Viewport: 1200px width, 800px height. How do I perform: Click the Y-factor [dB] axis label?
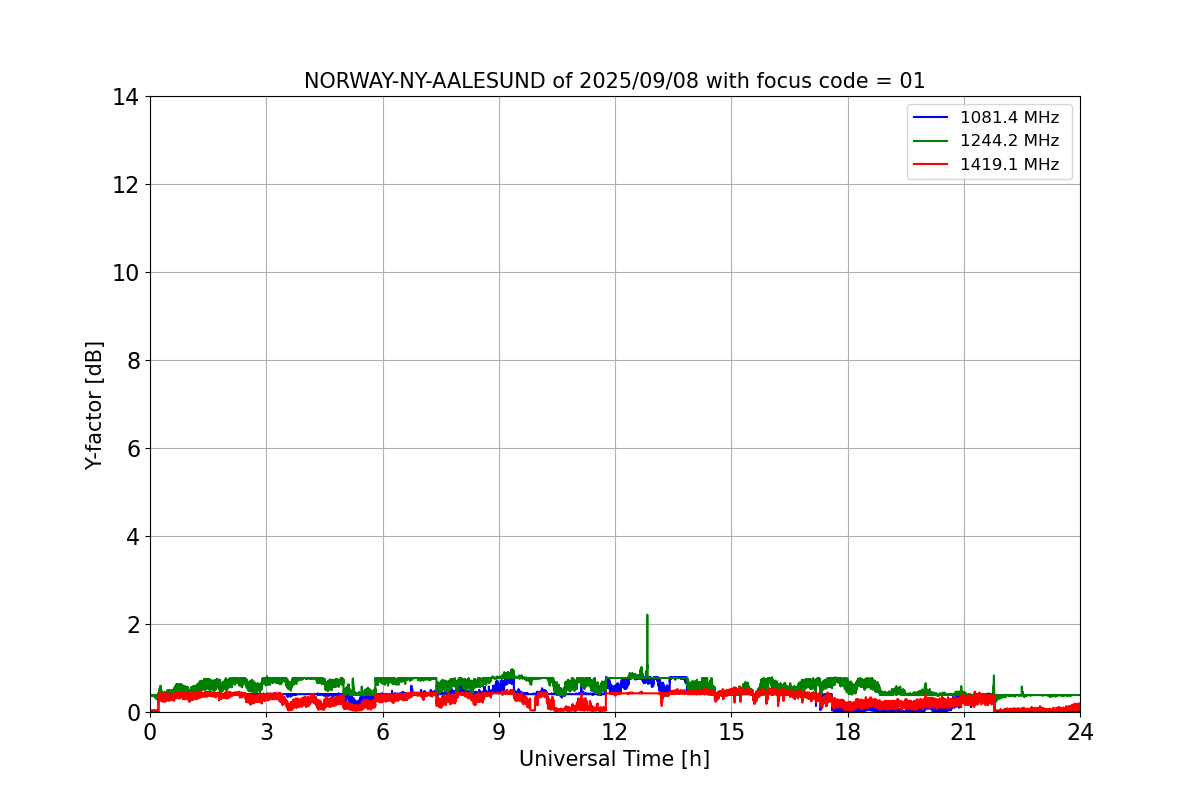[94, 405]
